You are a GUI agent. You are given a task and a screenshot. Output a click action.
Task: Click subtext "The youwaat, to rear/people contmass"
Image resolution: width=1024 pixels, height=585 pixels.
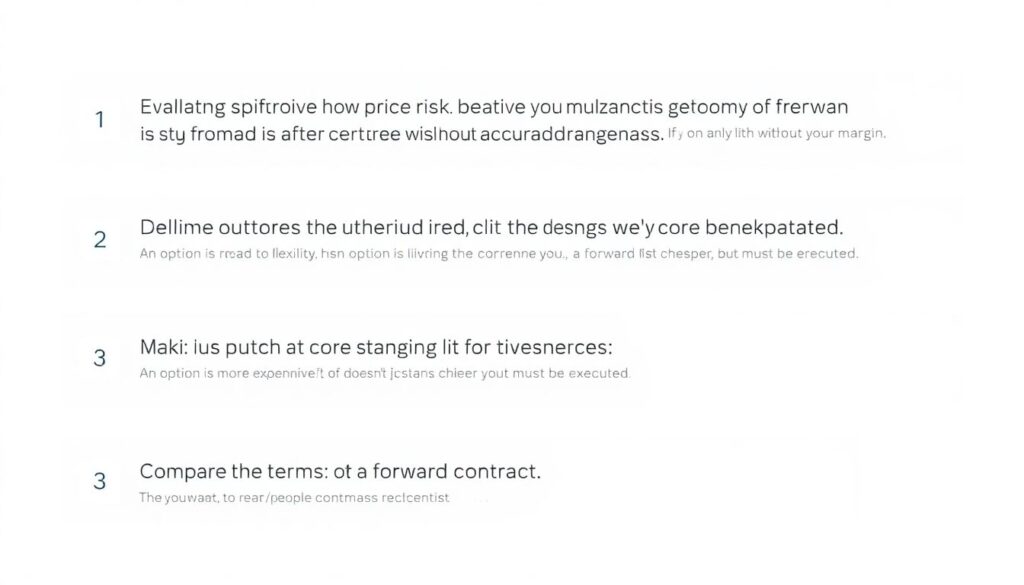coord(294,497)
